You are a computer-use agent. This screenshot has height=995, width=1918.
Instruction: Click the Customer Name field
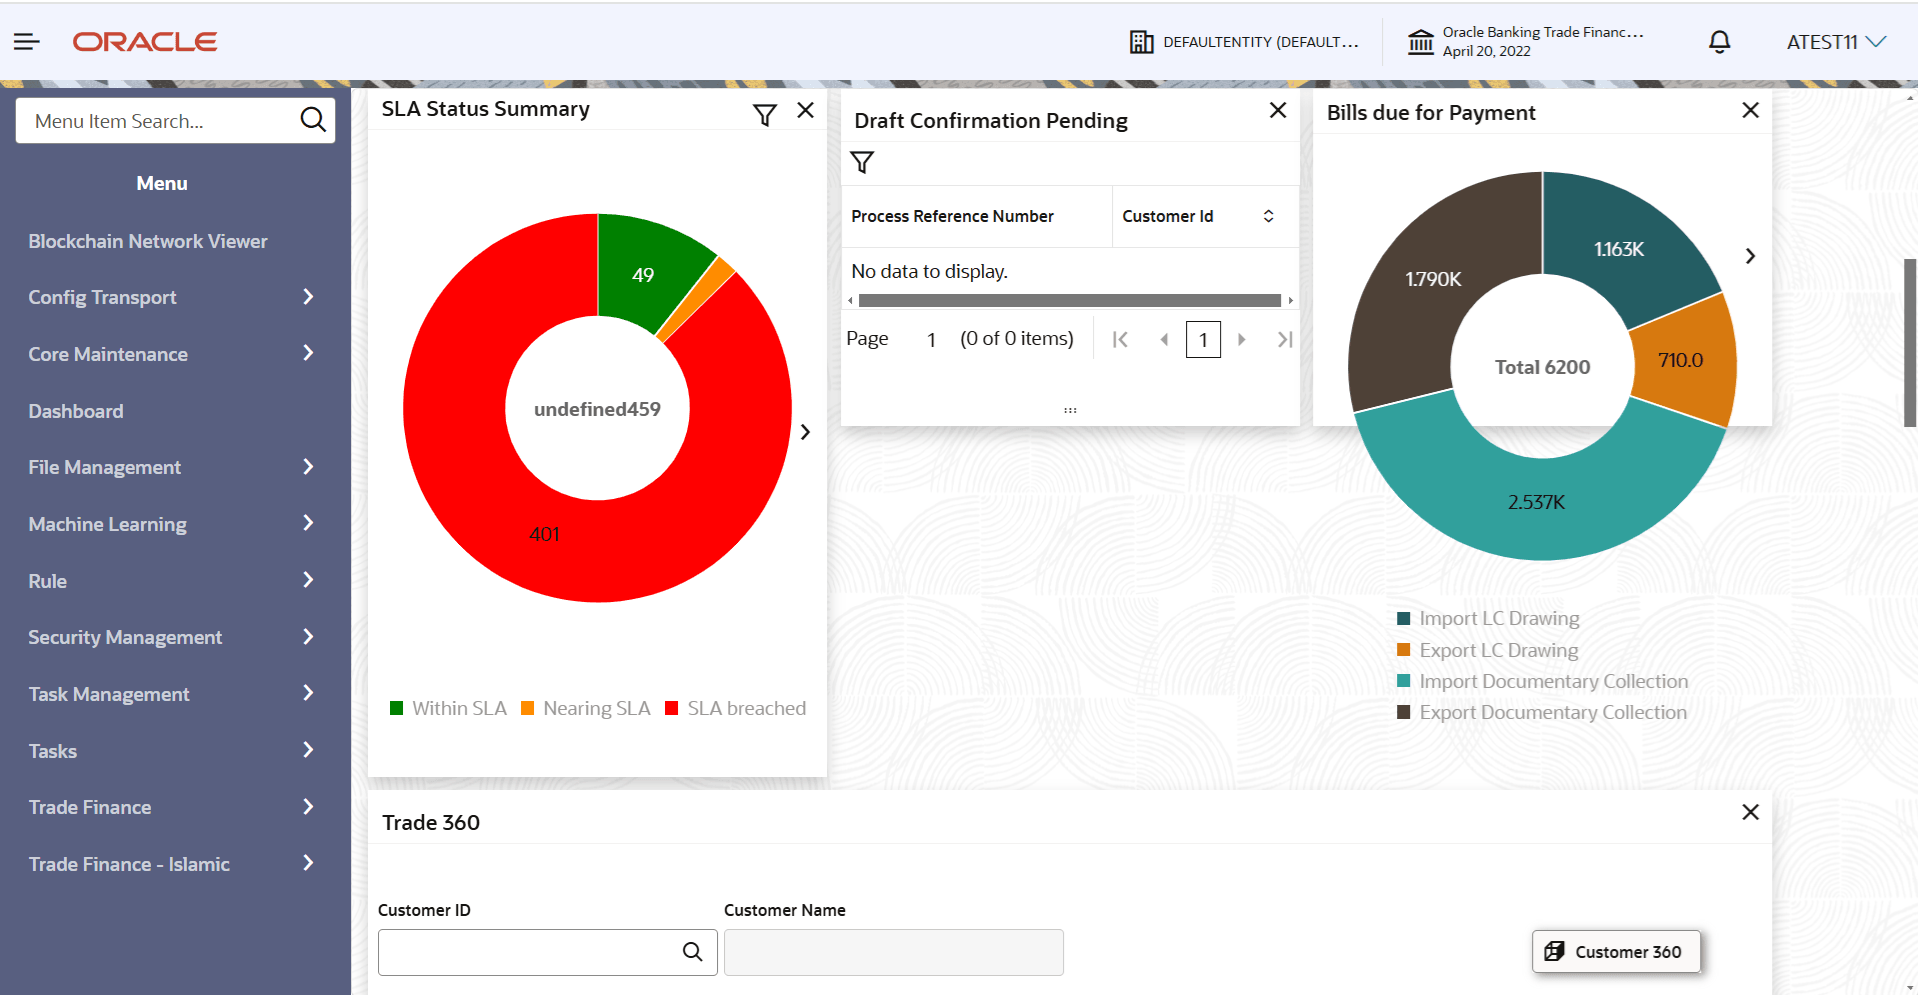894,952
